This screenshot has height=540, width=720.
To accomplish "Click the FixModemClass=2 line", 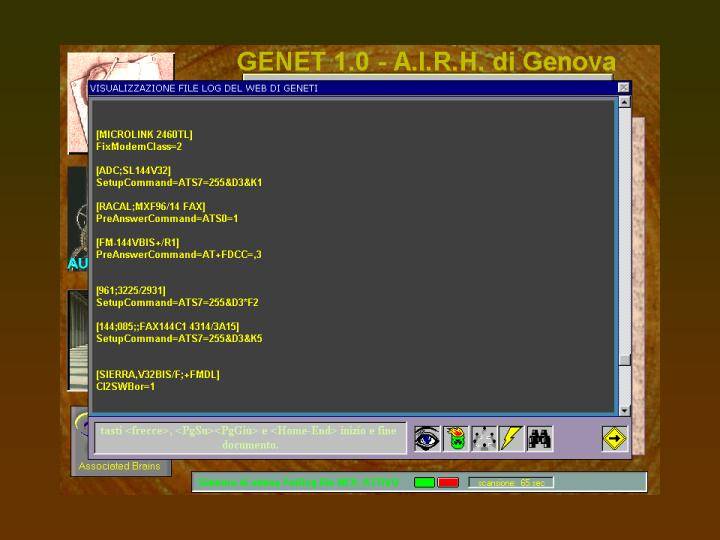I will coord(139,146).
